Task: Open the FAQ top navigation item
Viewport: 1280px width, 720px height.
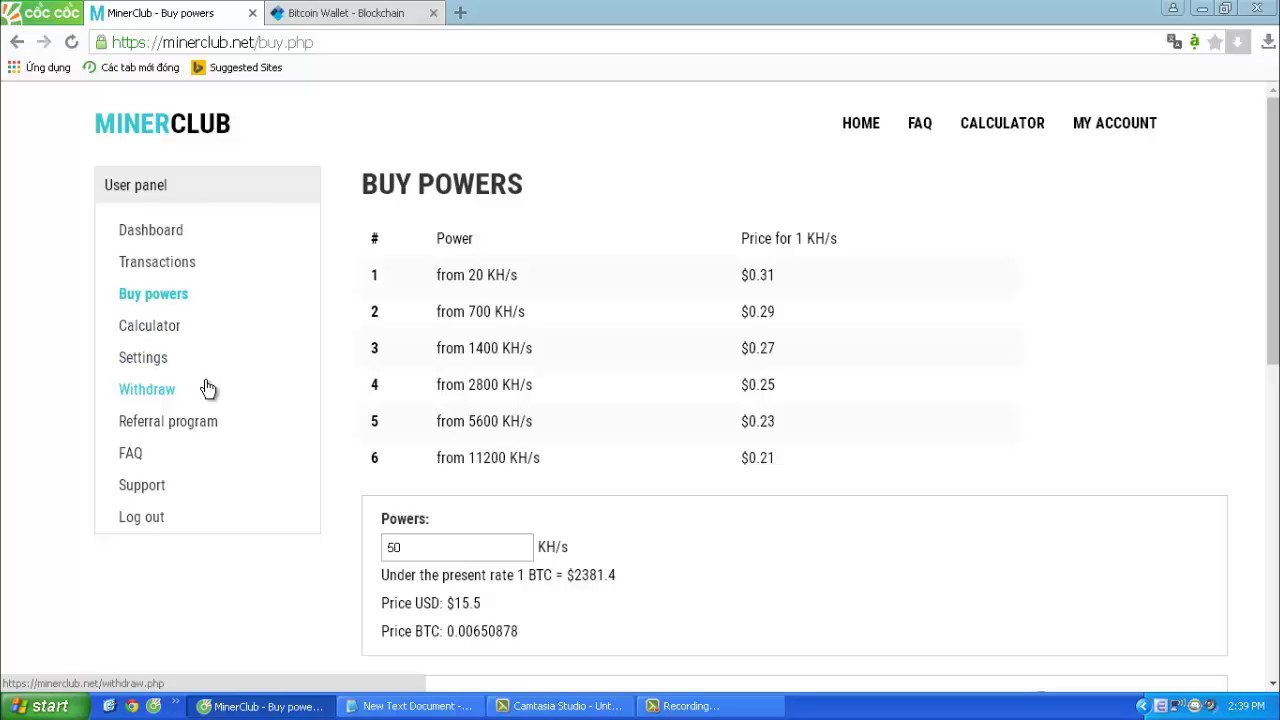Action: 920,123
